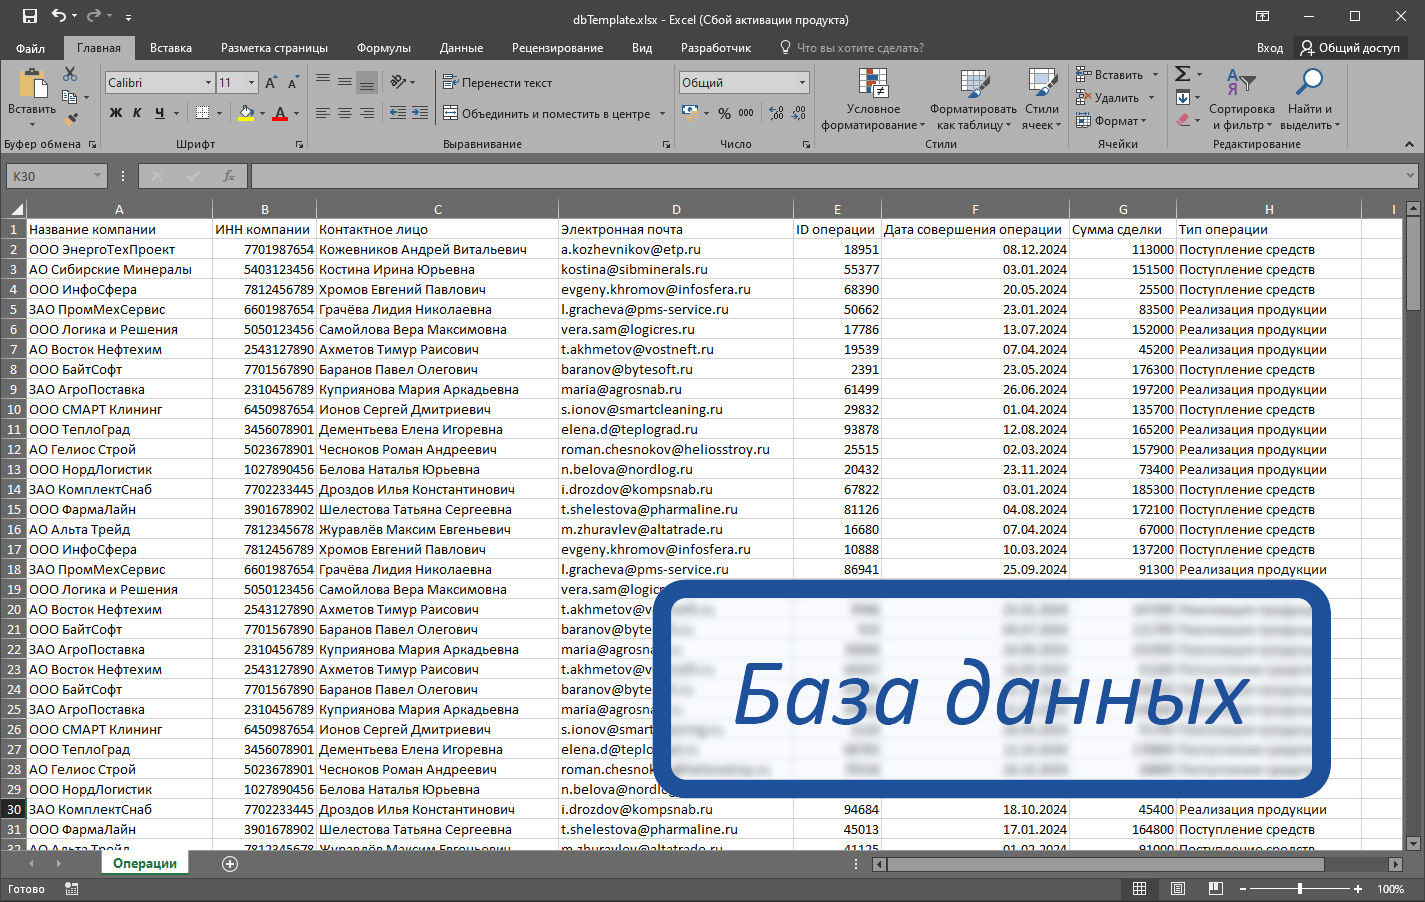The width and height of the screenshot is (1425, 902).
Task: Click Общий доступ to share
Action: point(1360,46)
